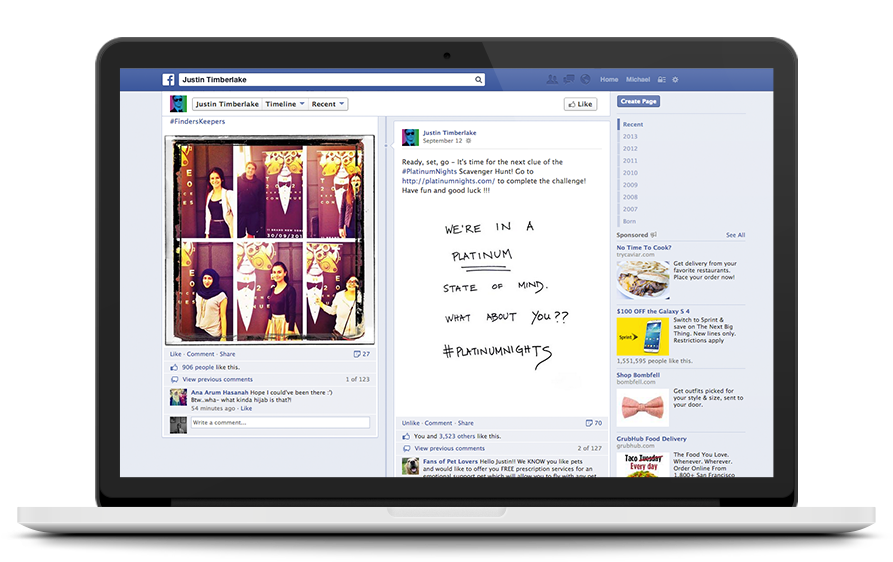This screenshot has width=893, height=562.
Task: Open $100 OFF the Galaxy S 4 ad
Action: 653,311
